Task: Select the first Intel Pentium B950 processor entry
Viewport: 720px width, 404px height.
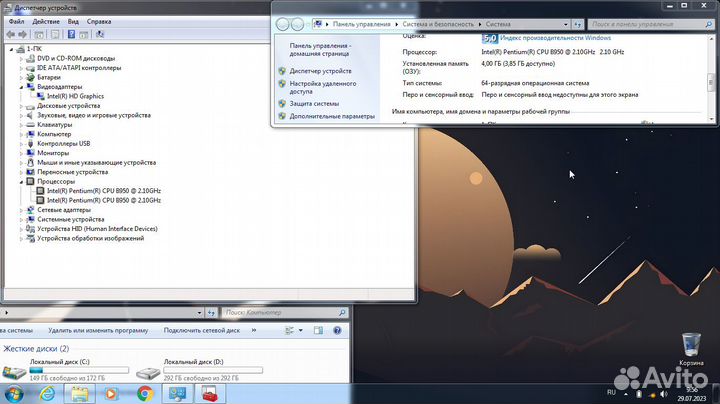Action: pyautogui.click(x=104, y=191)
